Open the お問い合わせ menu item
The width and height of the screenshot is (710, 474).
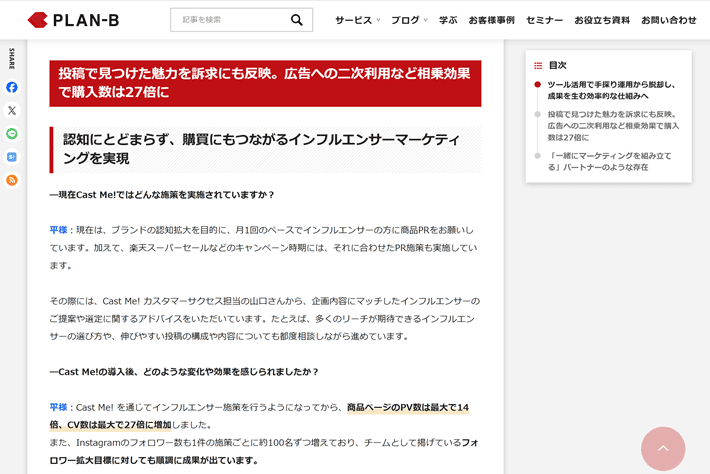(668, 20)
